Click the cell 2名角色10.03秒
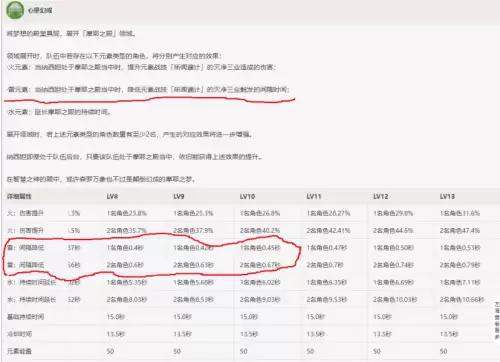This screenshot has width=500, height=362. (395, 300)
